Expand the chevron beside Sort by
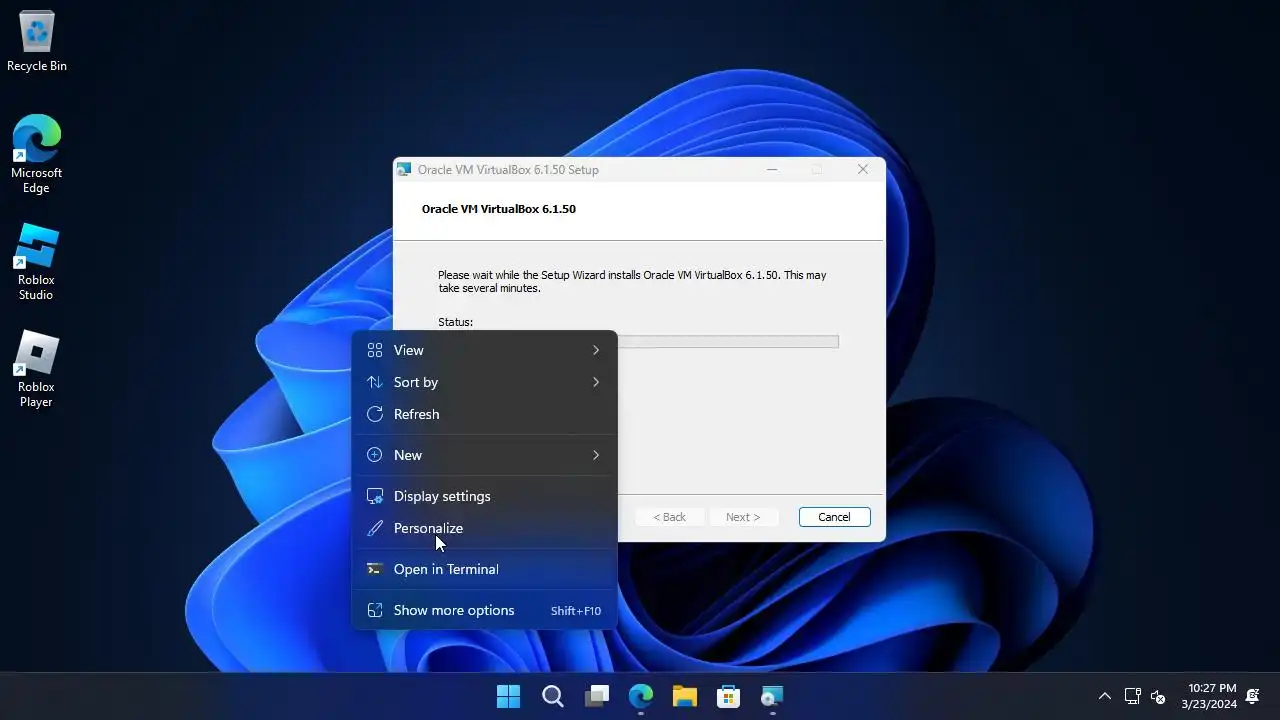The width and height of the screenshot is (1280, 720). coord(595,382)
